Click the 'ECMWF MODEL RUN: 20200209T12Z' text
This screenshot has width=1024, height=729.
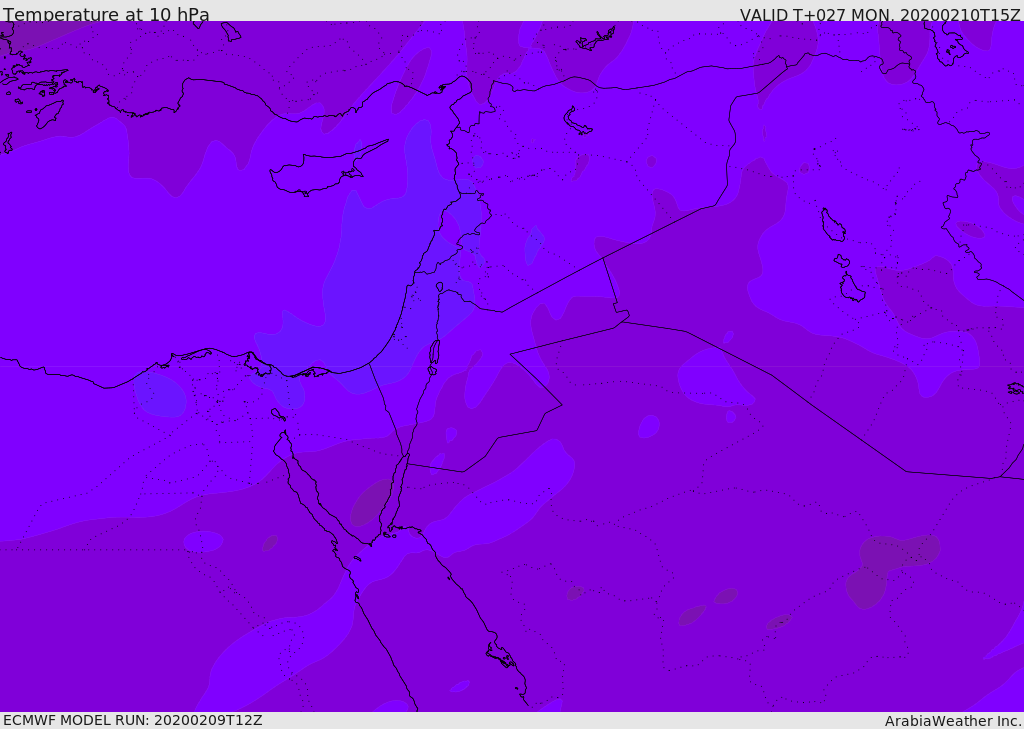133,721
